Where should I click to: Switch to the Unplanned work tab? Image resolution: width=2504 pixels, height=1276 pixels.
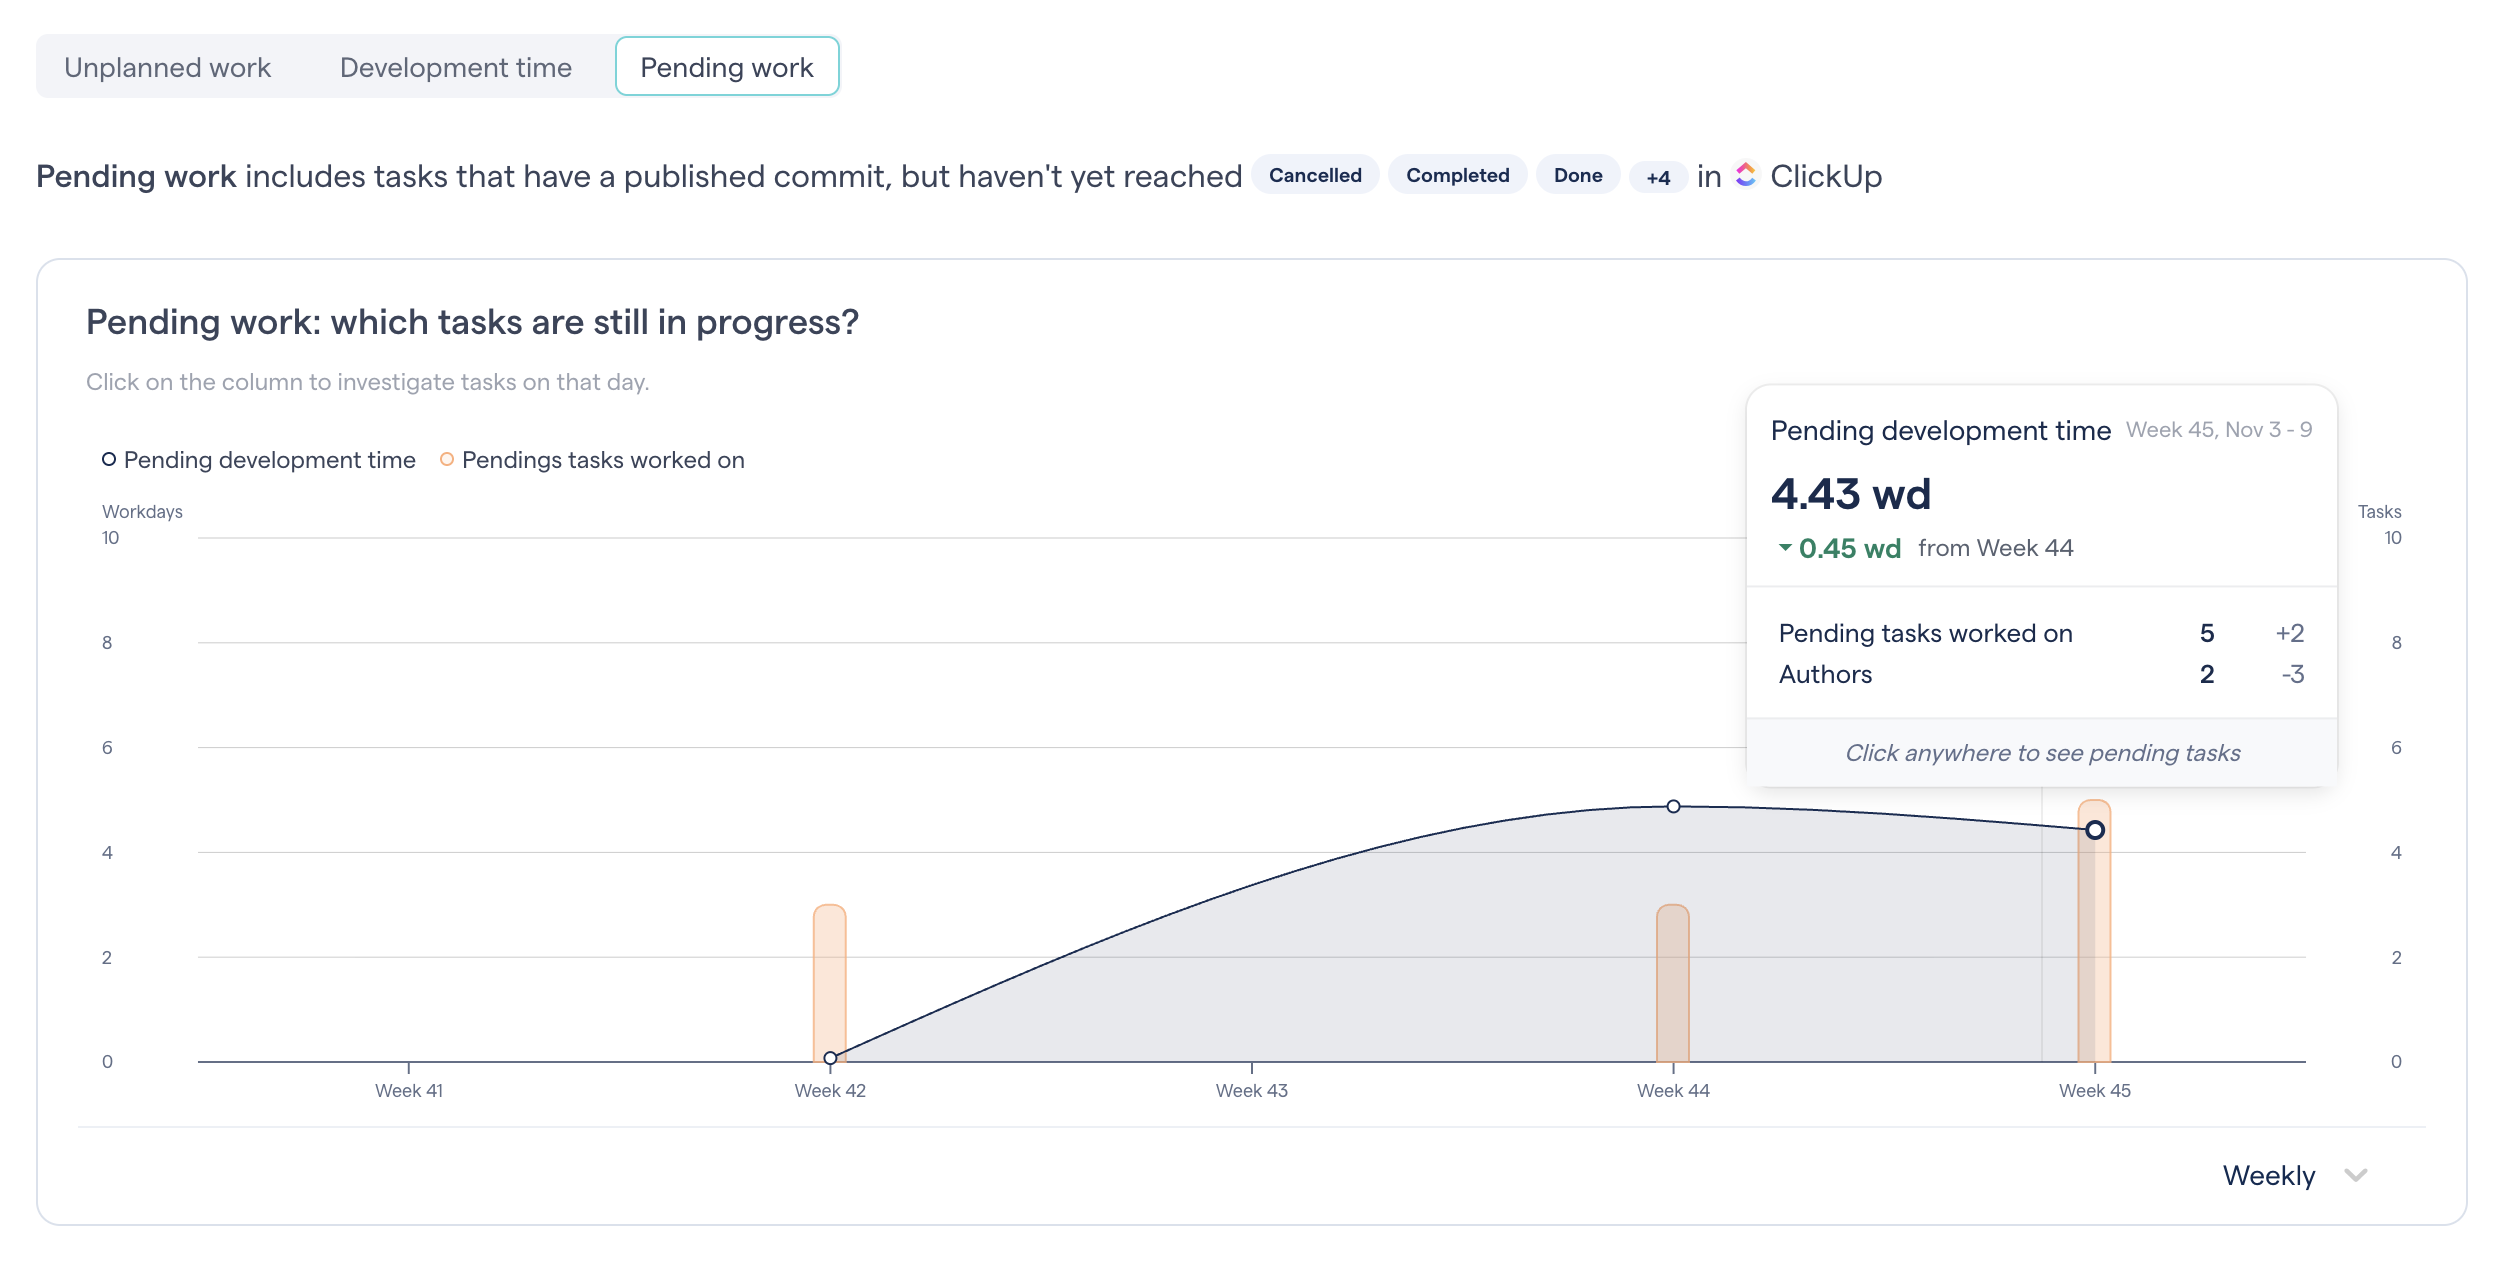pyautogui.click(x=167, y=66)
